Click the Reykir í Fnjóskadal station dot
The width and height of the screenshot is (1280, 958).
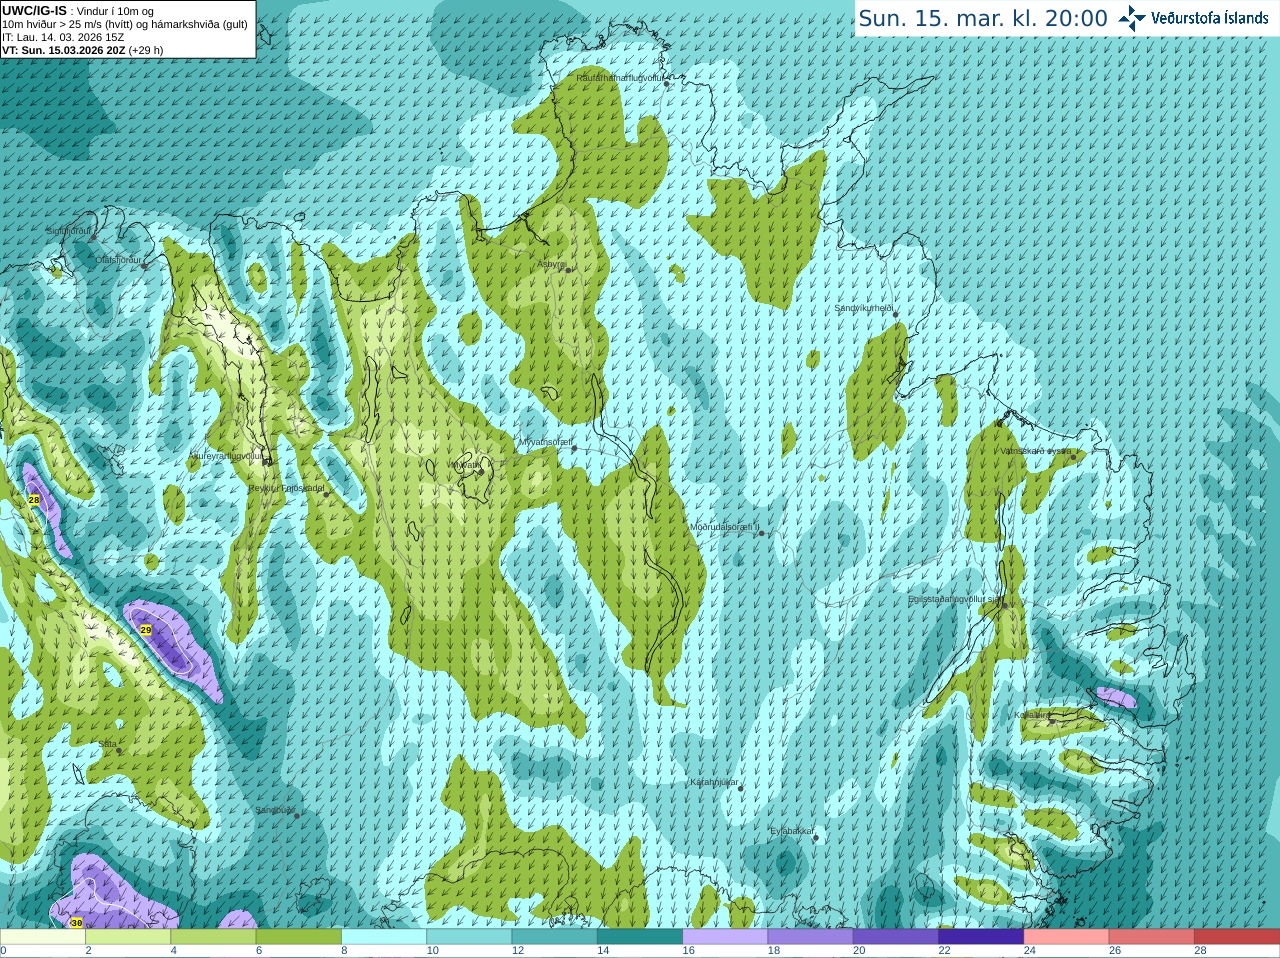pos(326,494)
